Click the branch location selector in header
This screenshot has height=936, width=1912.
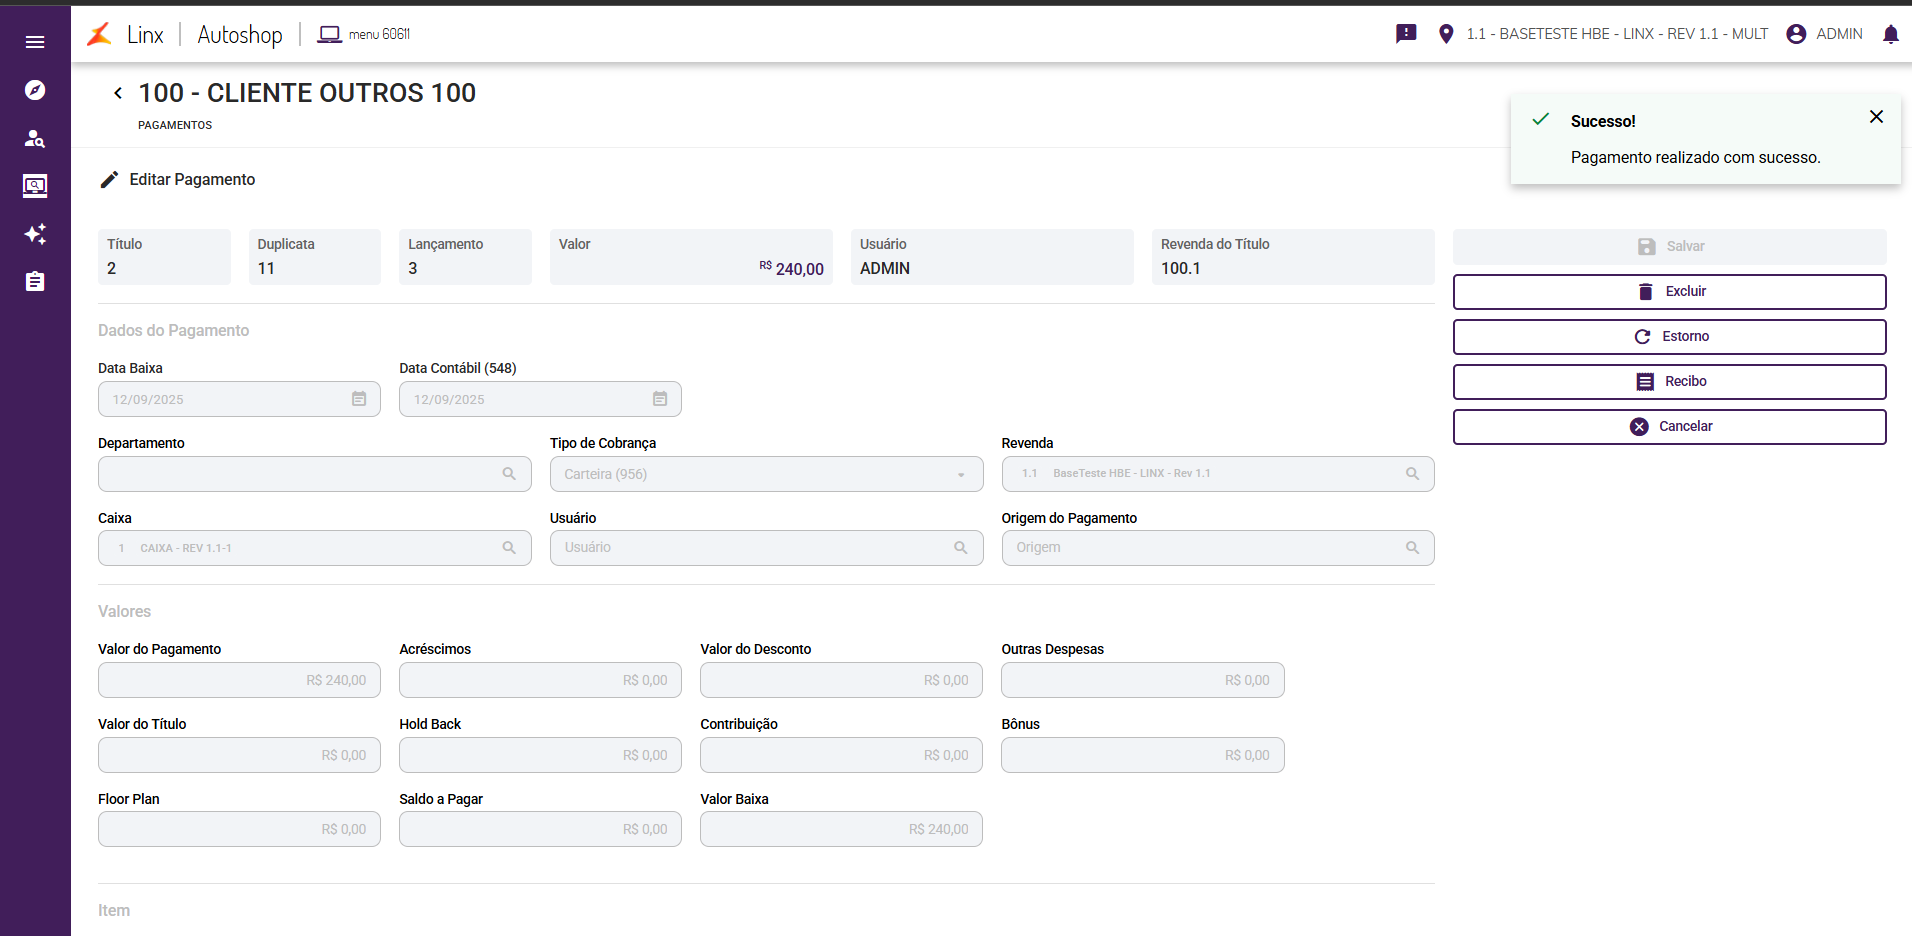1605,34
